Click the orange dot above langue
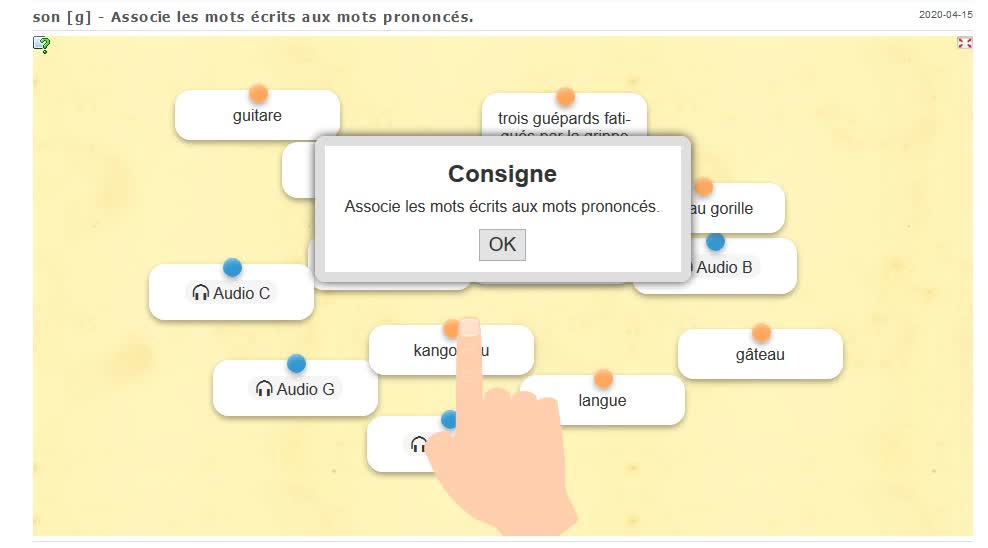The width and height of the screenshot is (988, 548). coord(603,379)
